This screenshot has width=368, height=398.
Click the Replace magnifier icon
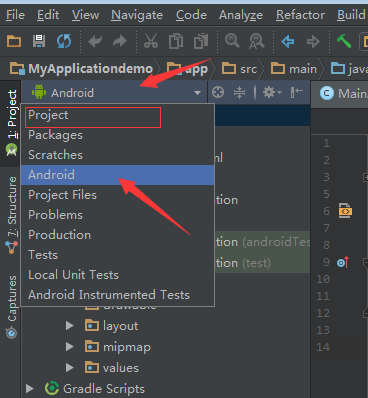(257, 41)
